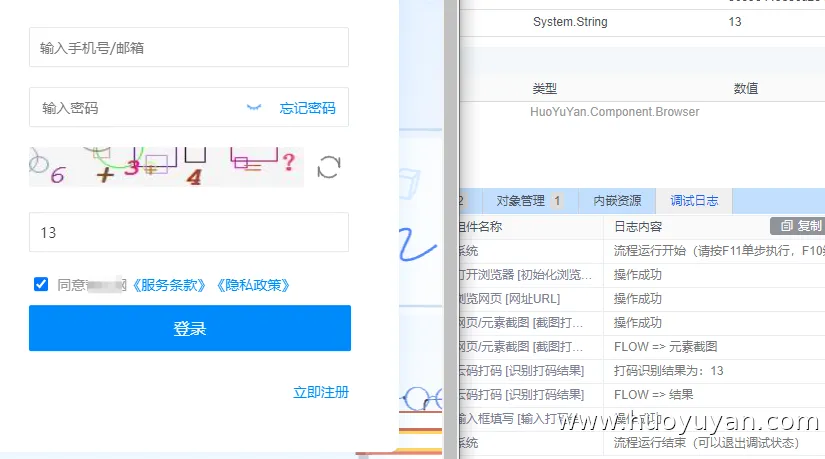Click the phone/email input field
Image resolution: width=825 pixels, height=459 pixels.
click(189, 47)
